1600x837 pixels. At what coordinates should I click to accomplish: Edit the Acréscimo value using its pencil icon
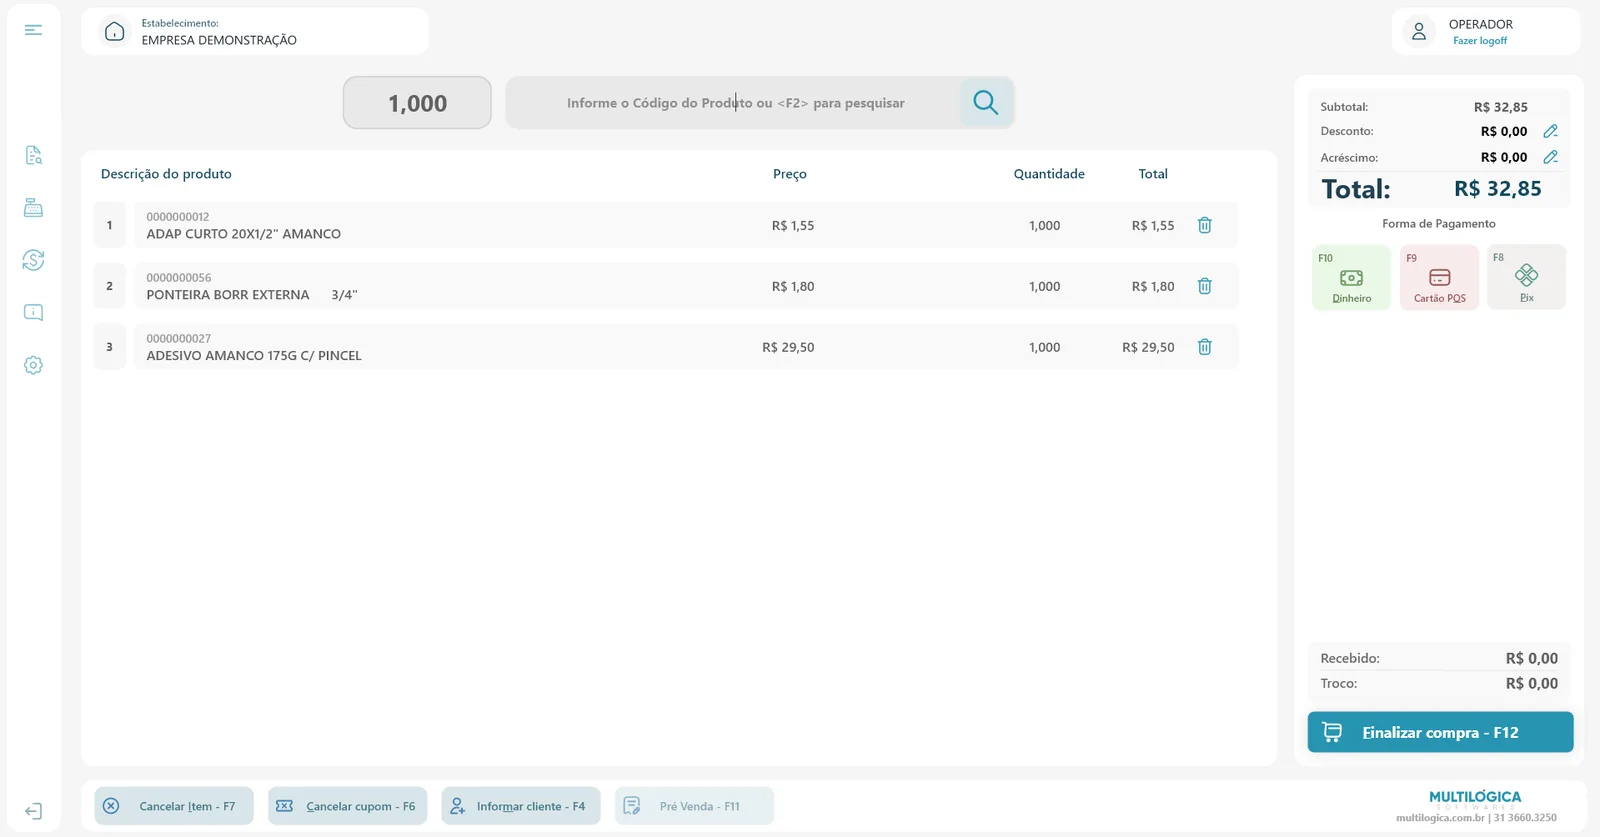click(x=1551, y=157)
